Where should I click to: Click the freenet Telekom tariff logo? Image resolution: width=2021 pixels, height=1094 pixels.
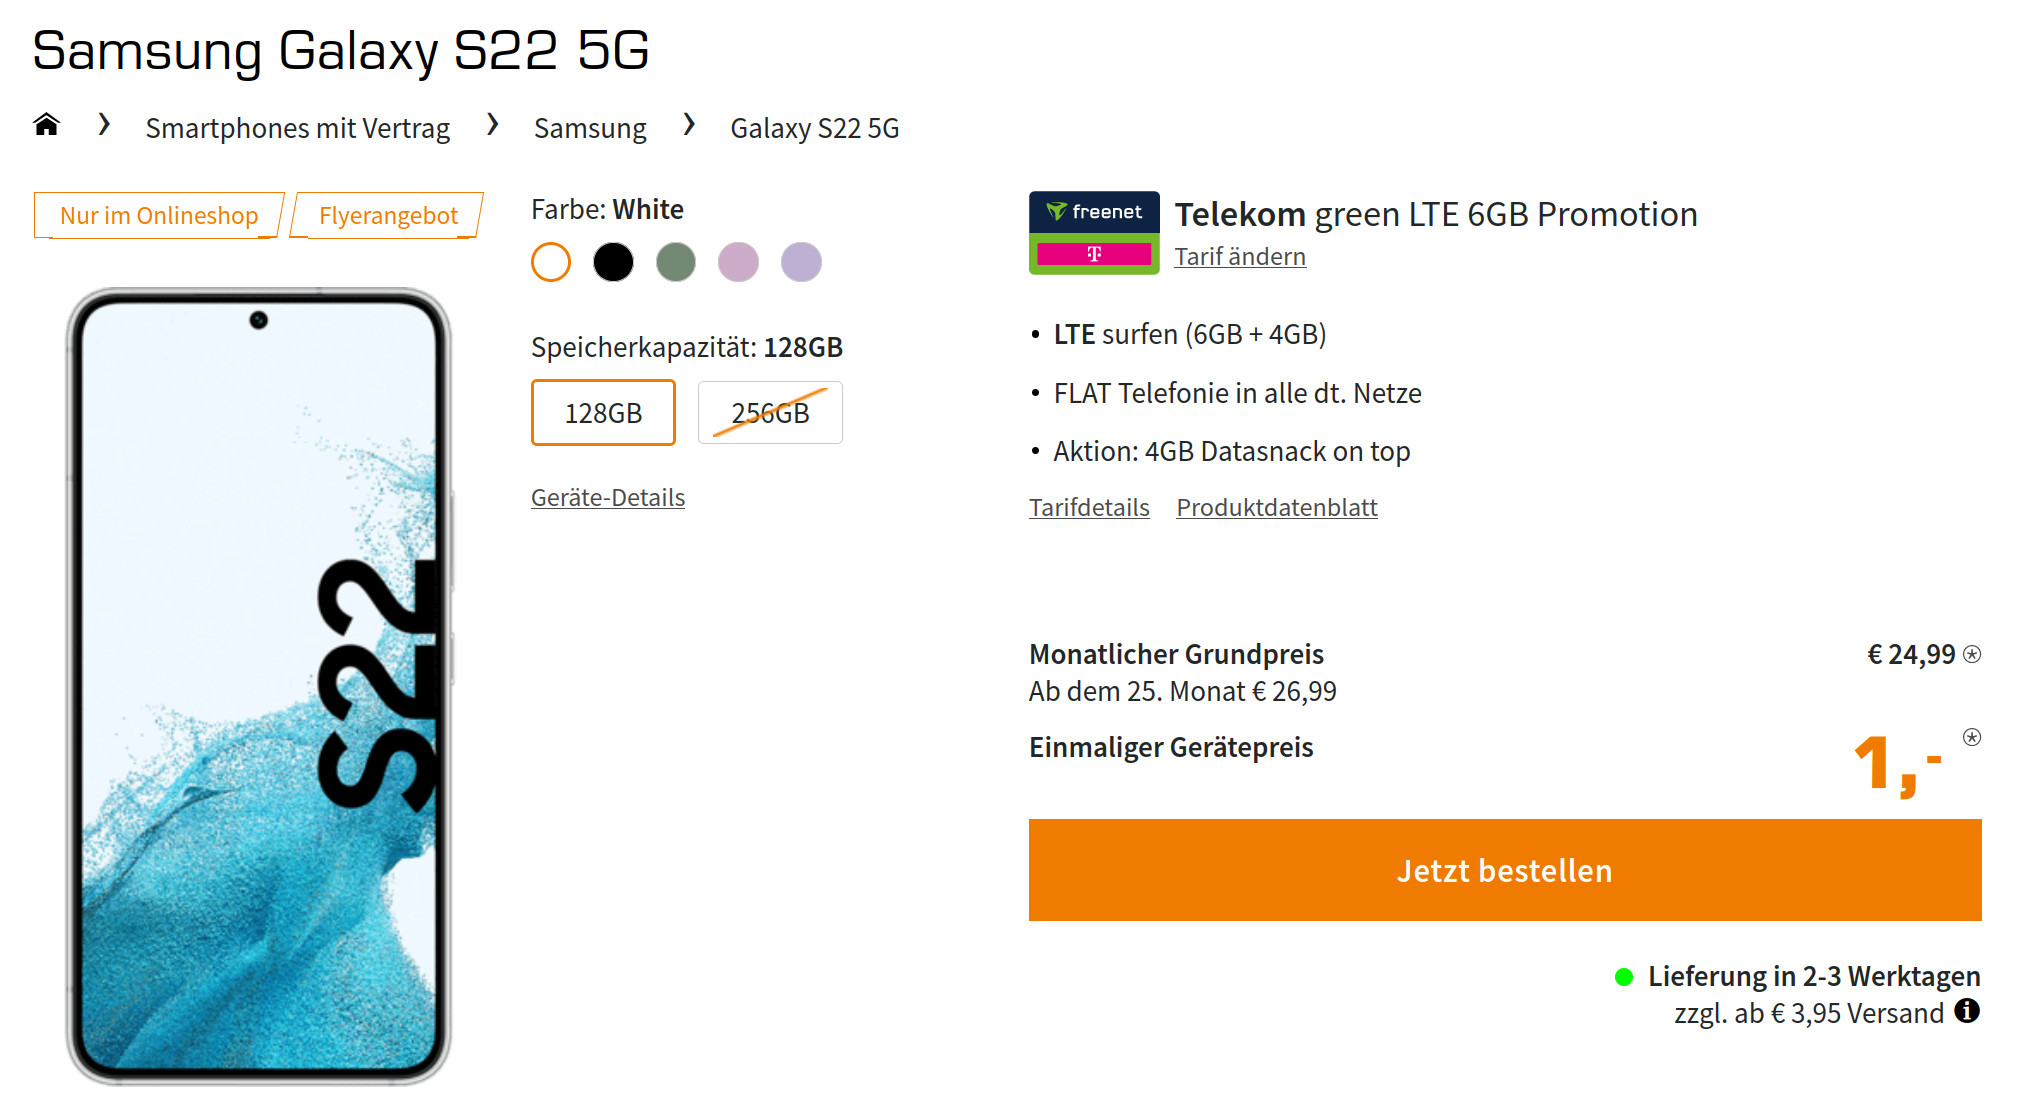pos(1094,232)
